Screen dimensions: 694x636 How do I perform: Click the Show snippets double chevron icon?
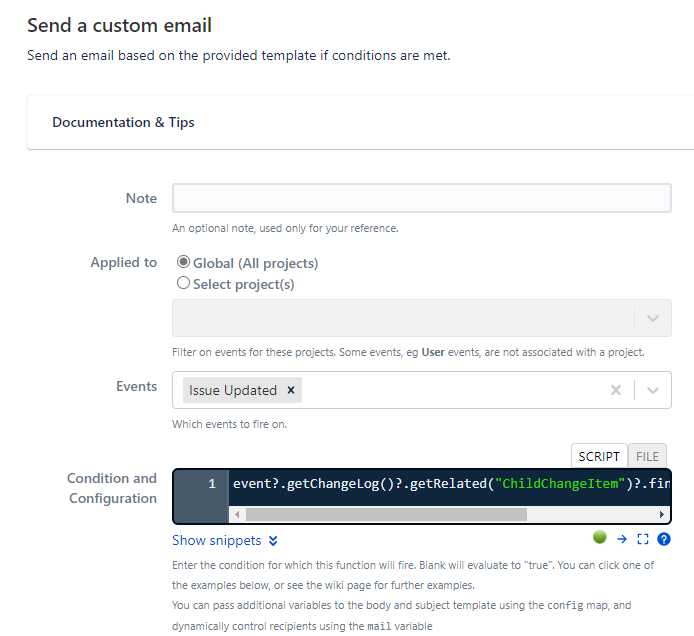(x=273, y=540)
